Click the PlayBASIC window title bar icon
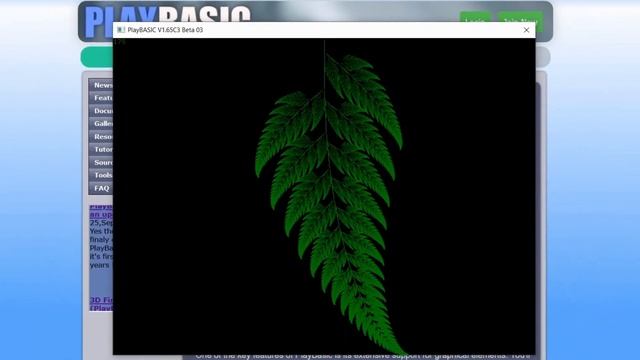This screenshot has height=360, width=640. coord(121,30)
